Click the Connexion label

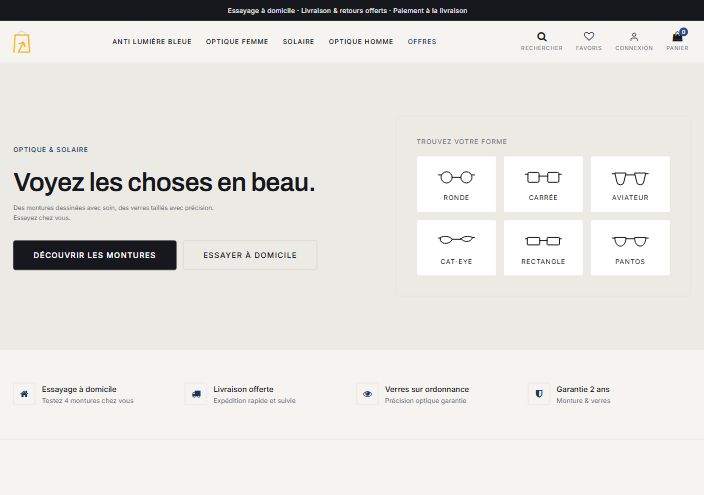[x=634, y=48]
